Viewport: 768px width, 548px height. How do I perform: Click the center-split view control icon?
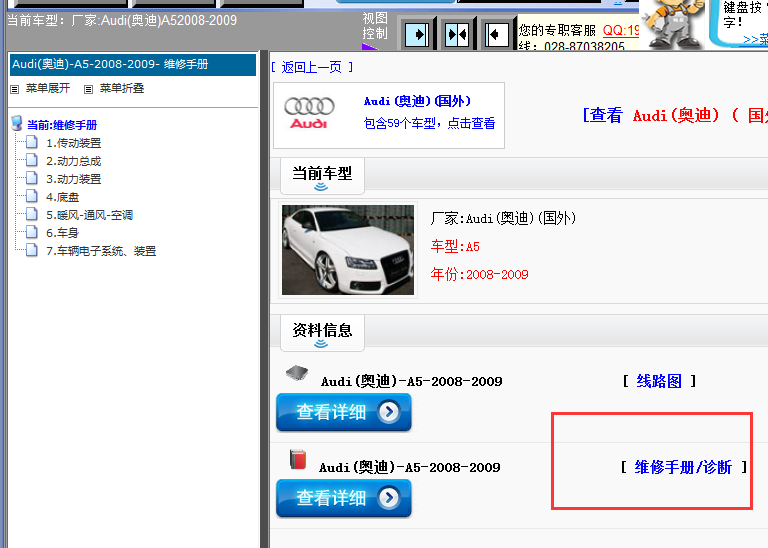(457, 34)
